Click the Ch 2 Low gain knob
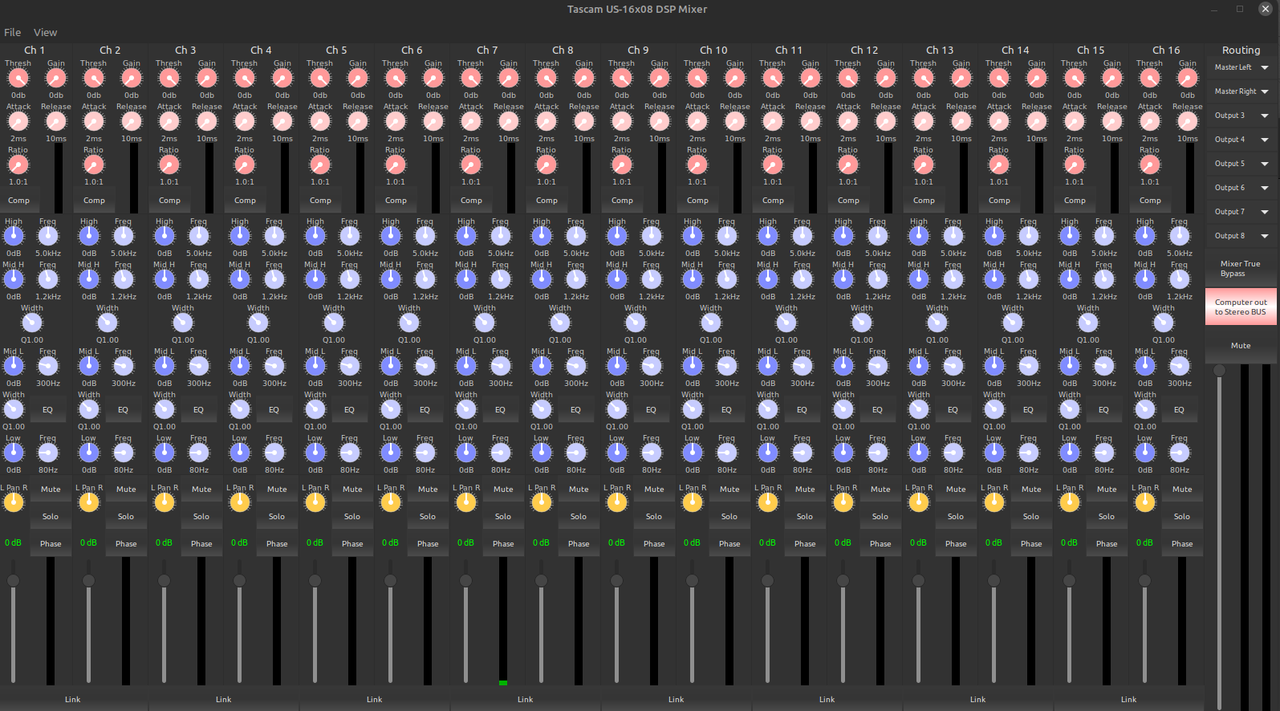The width and height of the screenshot is (1280, 711). coord(89,452)
